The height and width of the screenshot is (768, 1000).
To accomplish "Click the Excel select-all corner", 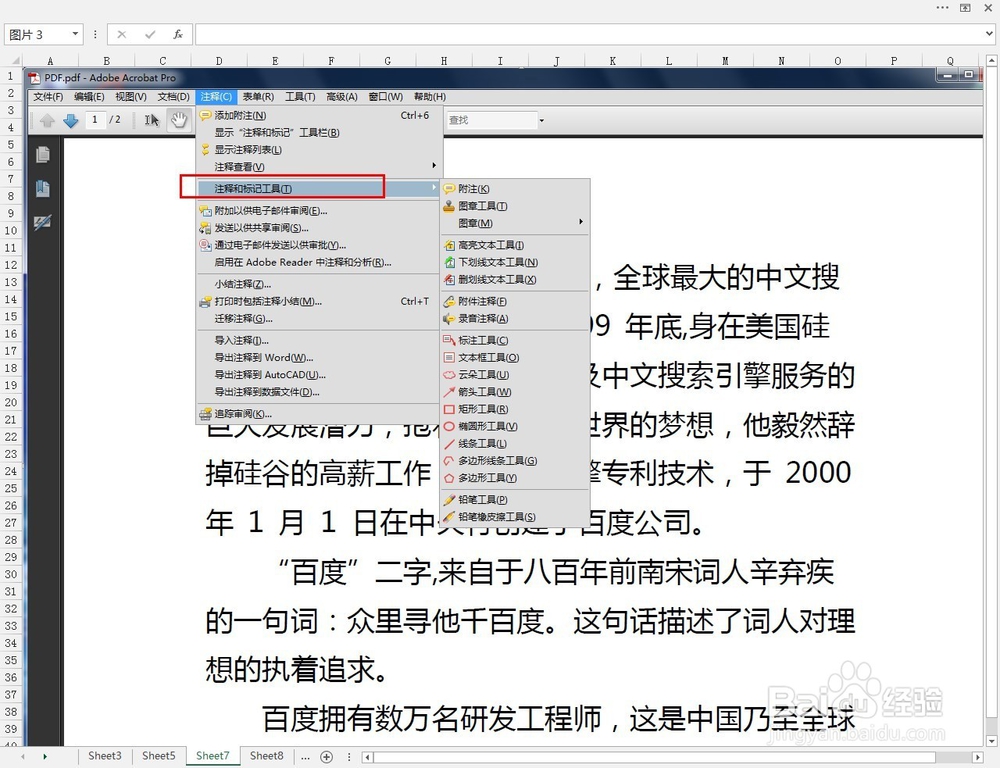I will (x=11, y=61).
